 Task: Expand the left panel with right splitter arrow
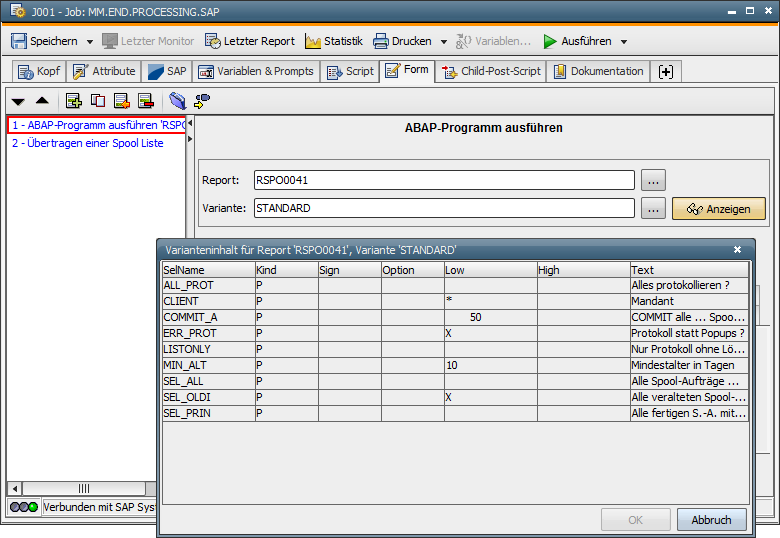pyautogui.click(x=190, y=139)
